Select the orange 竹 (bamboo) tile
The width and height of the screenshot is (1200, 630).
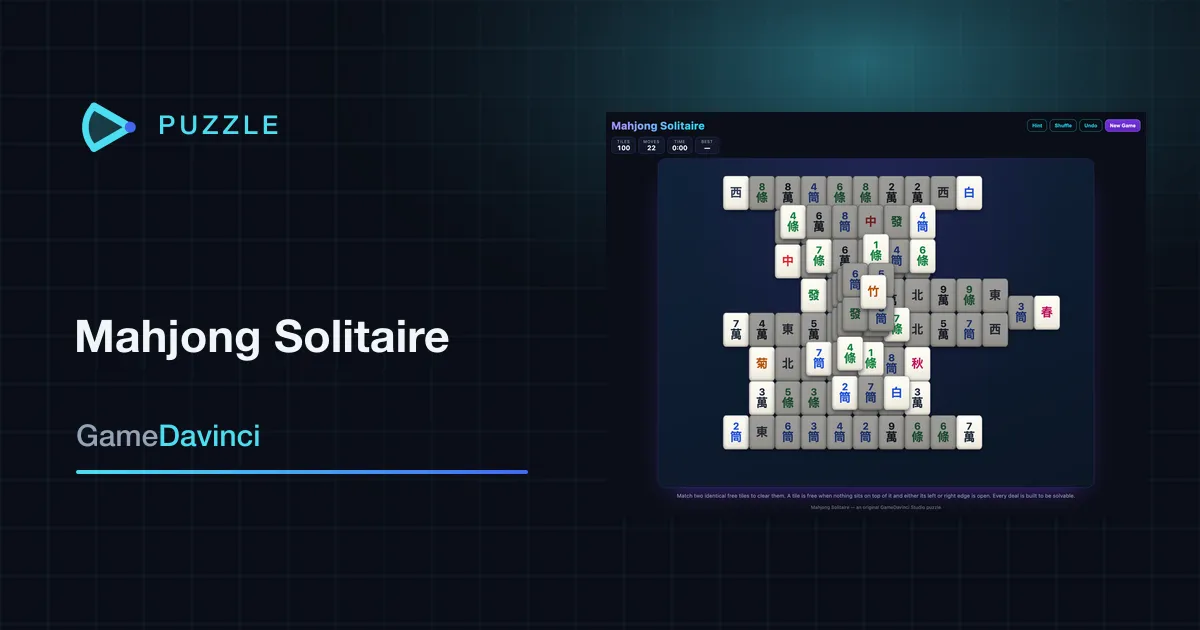click(x=873, y=292)
